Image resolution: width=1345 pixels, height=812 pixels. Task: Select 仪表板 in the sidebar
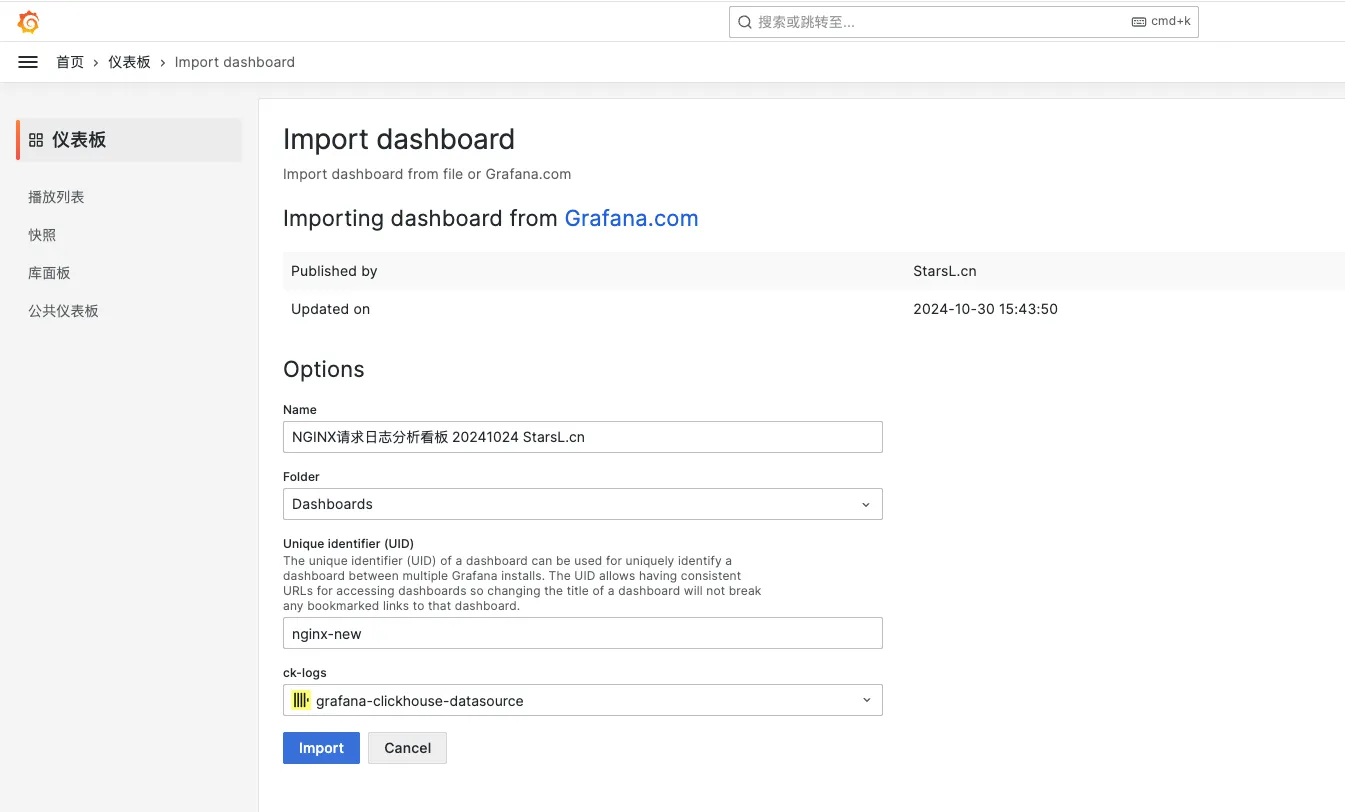[x=129, y=140]
